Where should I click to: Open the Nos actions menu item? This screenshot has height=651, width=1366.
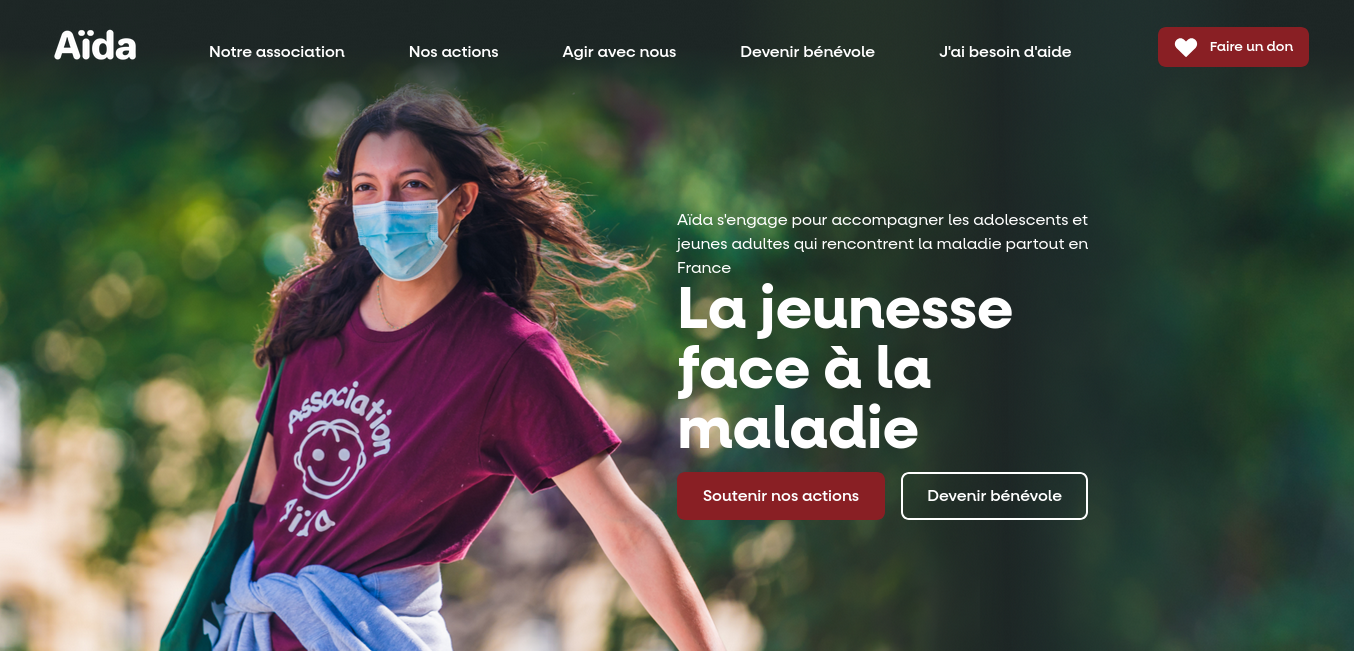point(453,52)
